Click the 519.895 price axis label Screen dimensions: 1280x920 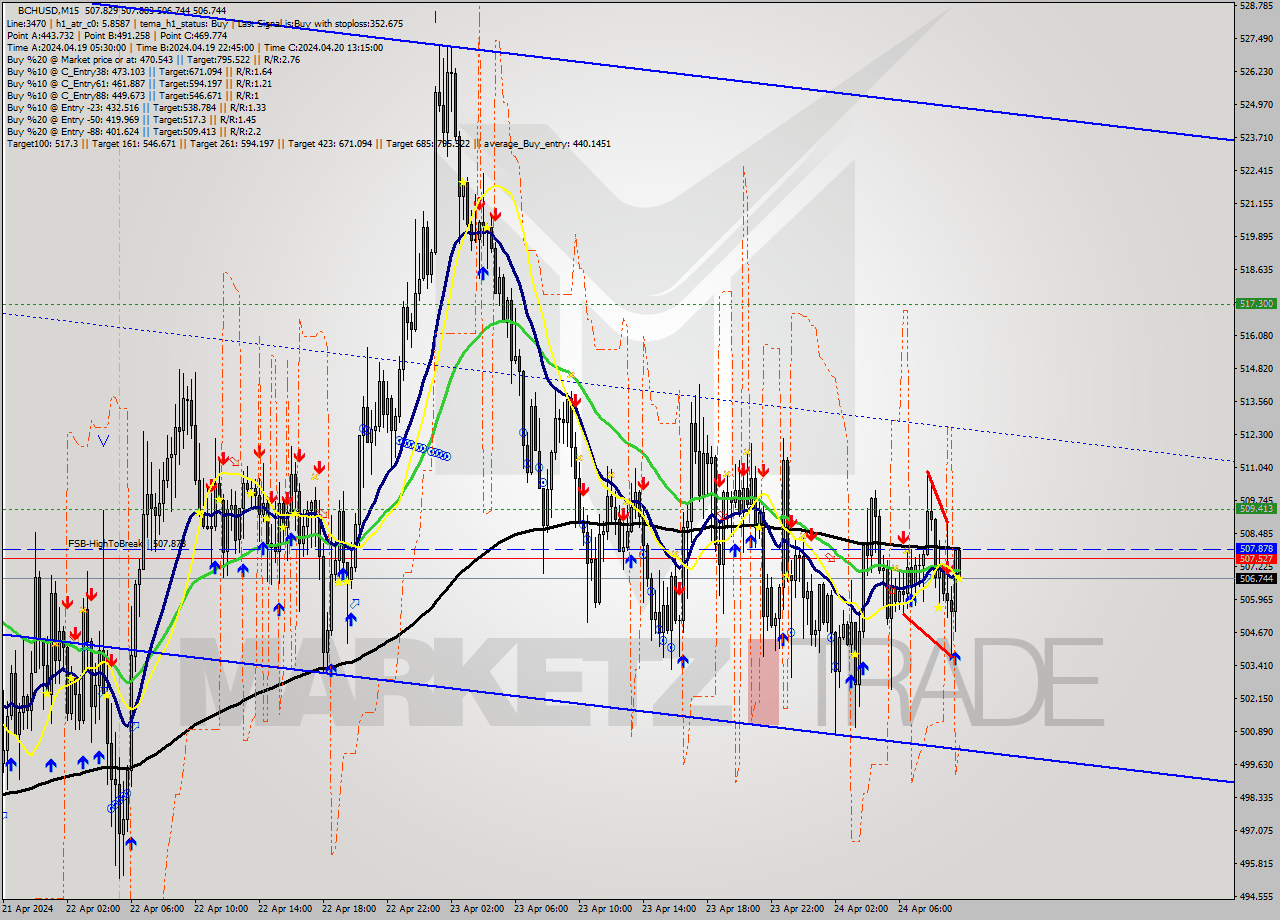click(x=1255, y=237)
